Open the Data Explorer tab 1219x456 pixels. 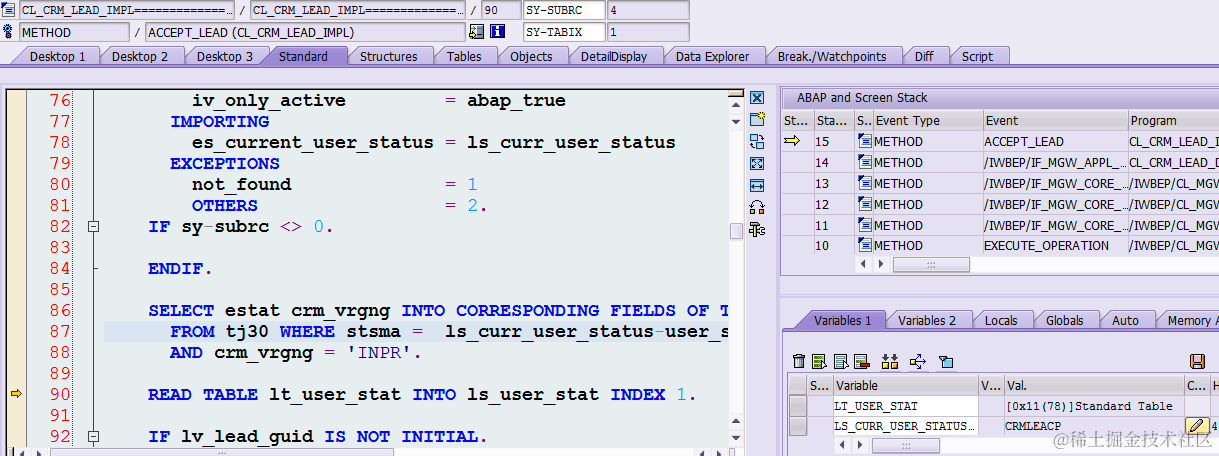[x=712, y=56]
